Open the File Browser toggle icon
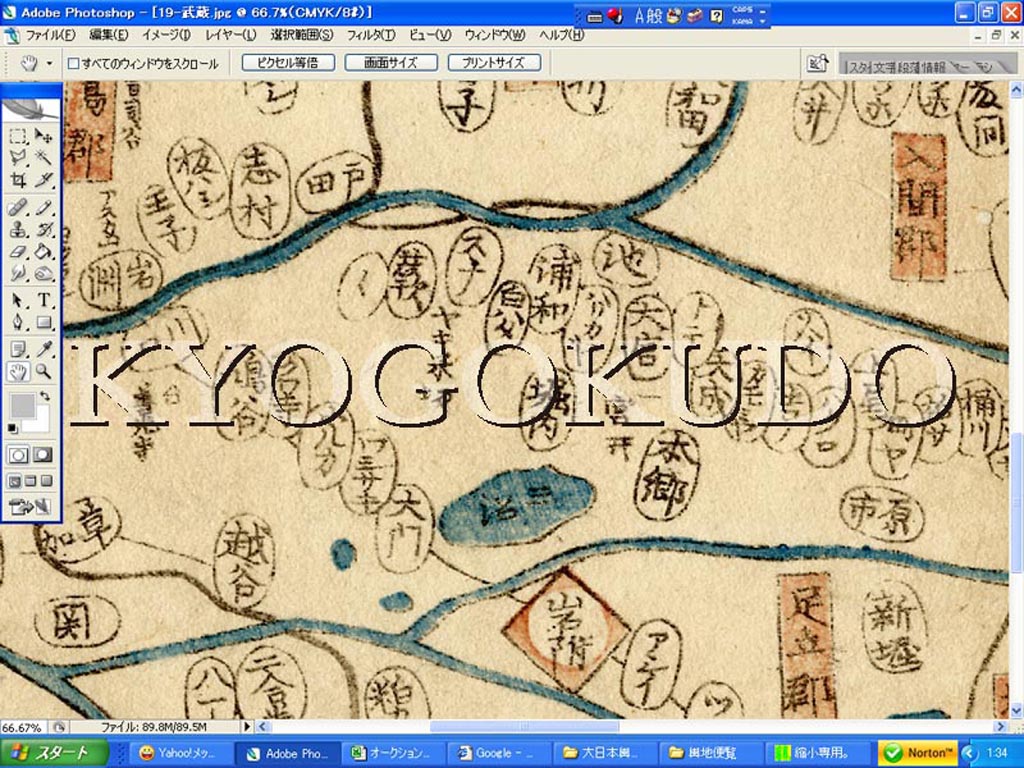1024x768 pixels. pyautogui.click(x=817, y=63)
